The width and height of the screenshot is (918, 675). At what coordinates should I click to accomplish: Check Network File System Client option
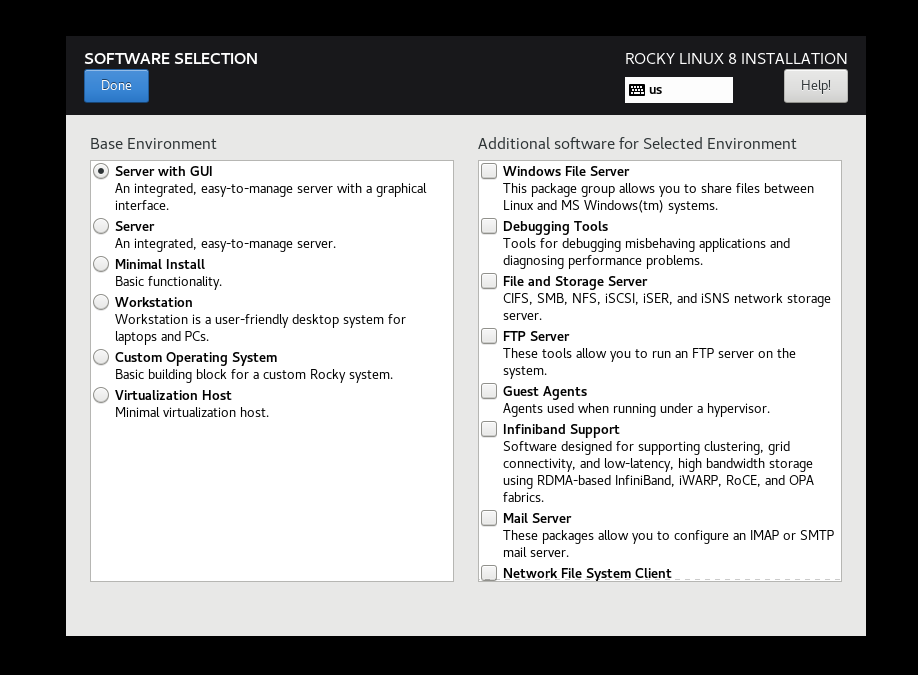point(489,573)
